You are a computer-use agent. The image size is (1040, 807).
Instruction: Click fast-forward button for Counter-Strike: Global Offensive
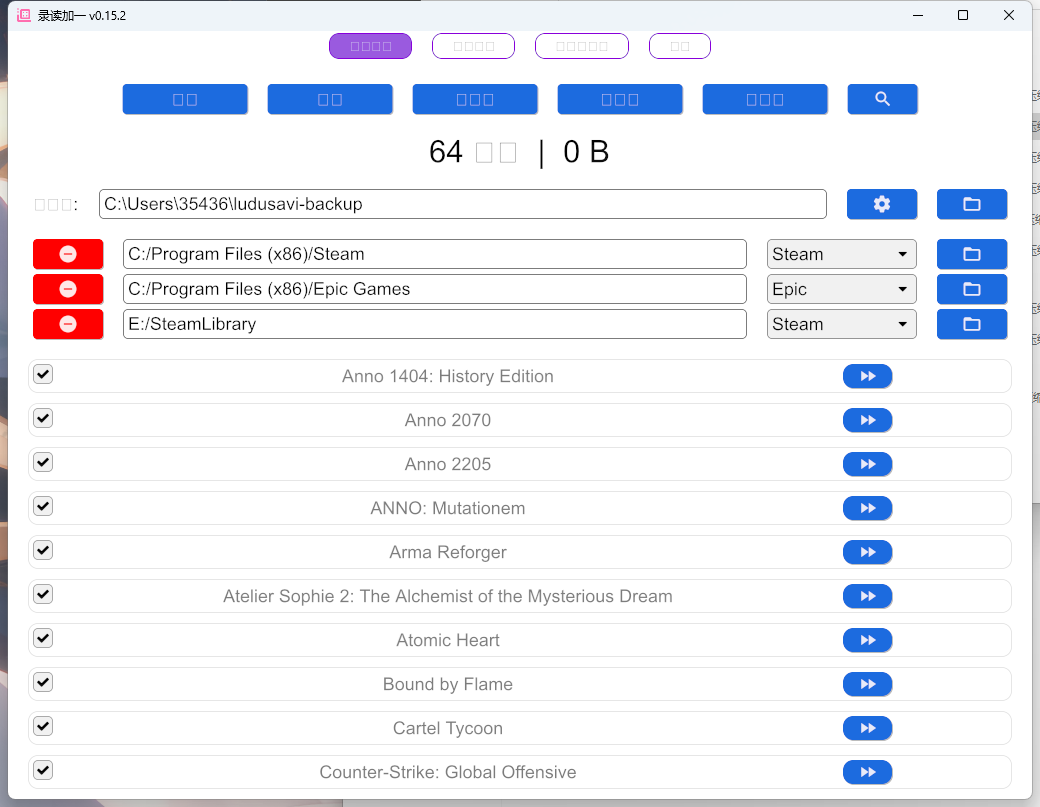(x=868, y=772)
